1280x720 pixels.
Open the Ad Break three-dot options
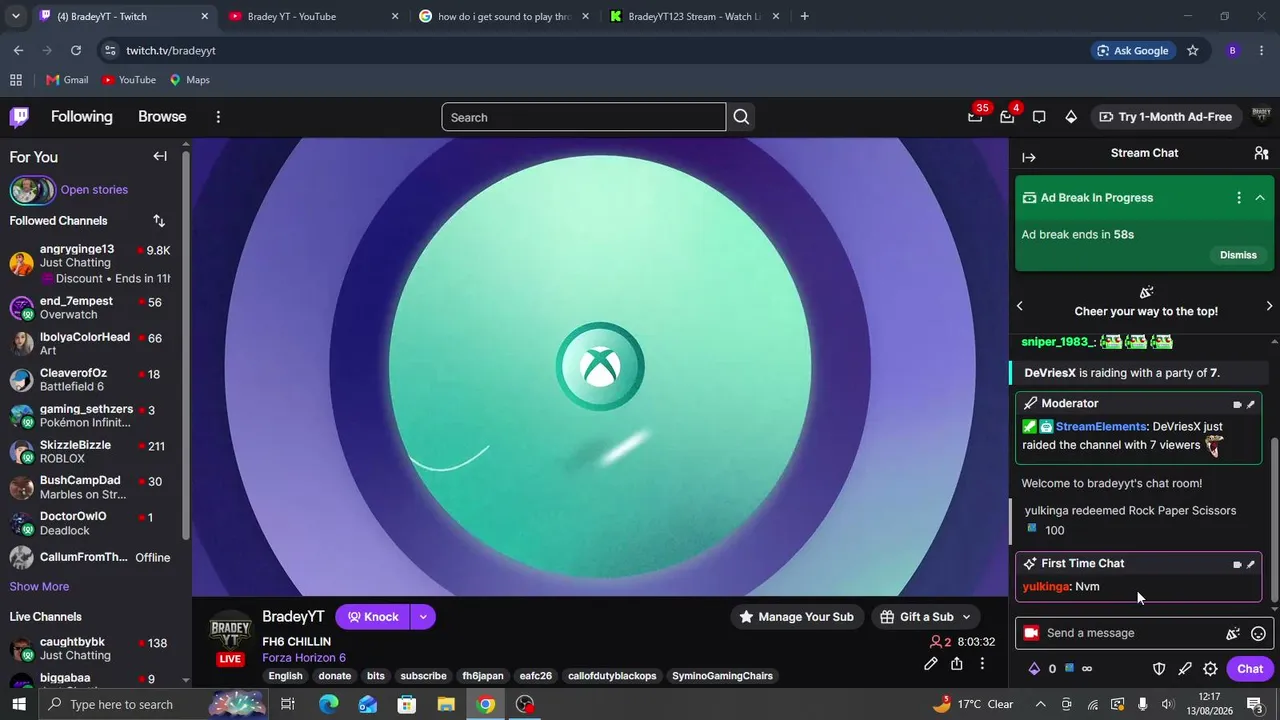point(1239,198)
